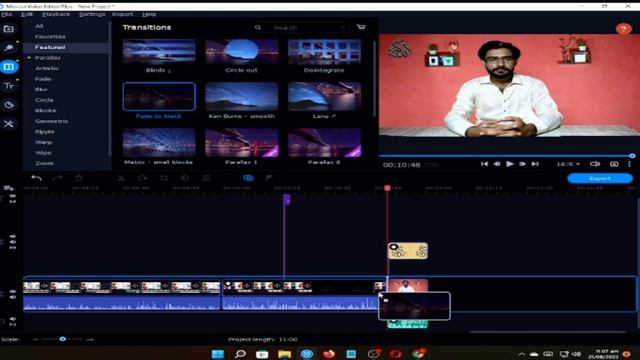Open Windows Start button
This screenshot has height=360, width=640.
click(218, 353)
